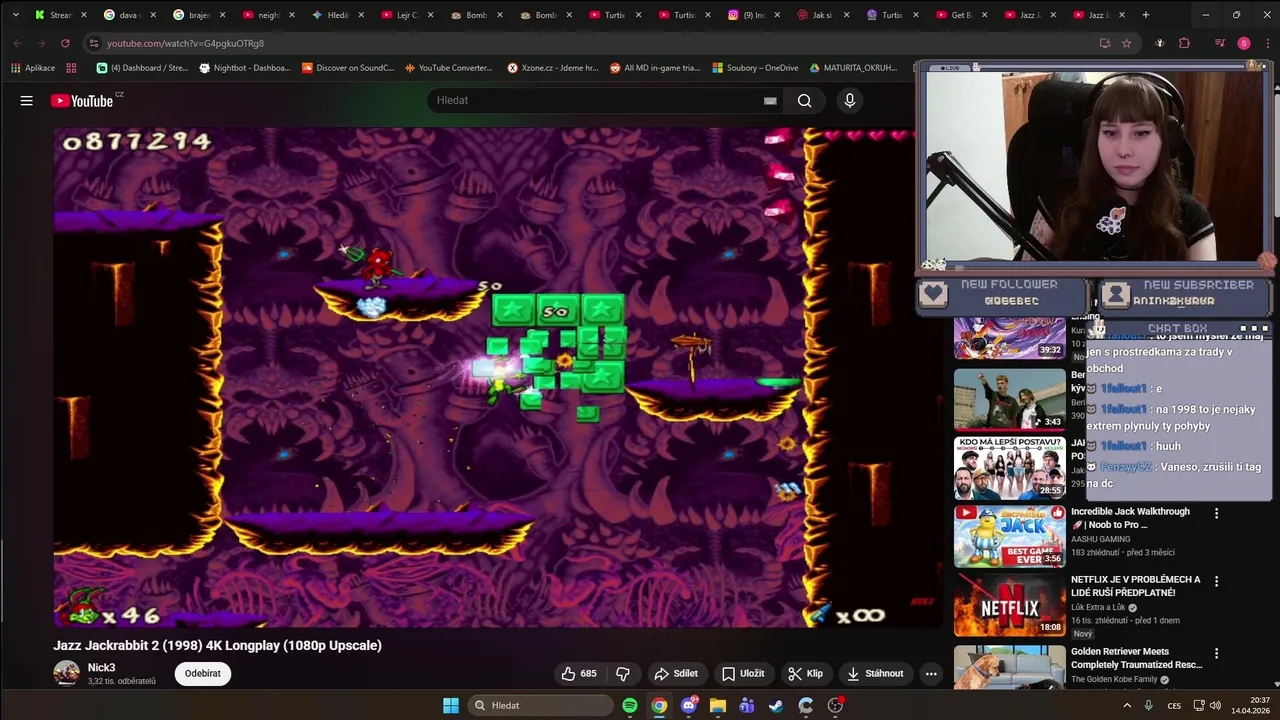The image size is (1280, 720).
Task: View site information icon in address bar
Action: click(x=94, y=43)
